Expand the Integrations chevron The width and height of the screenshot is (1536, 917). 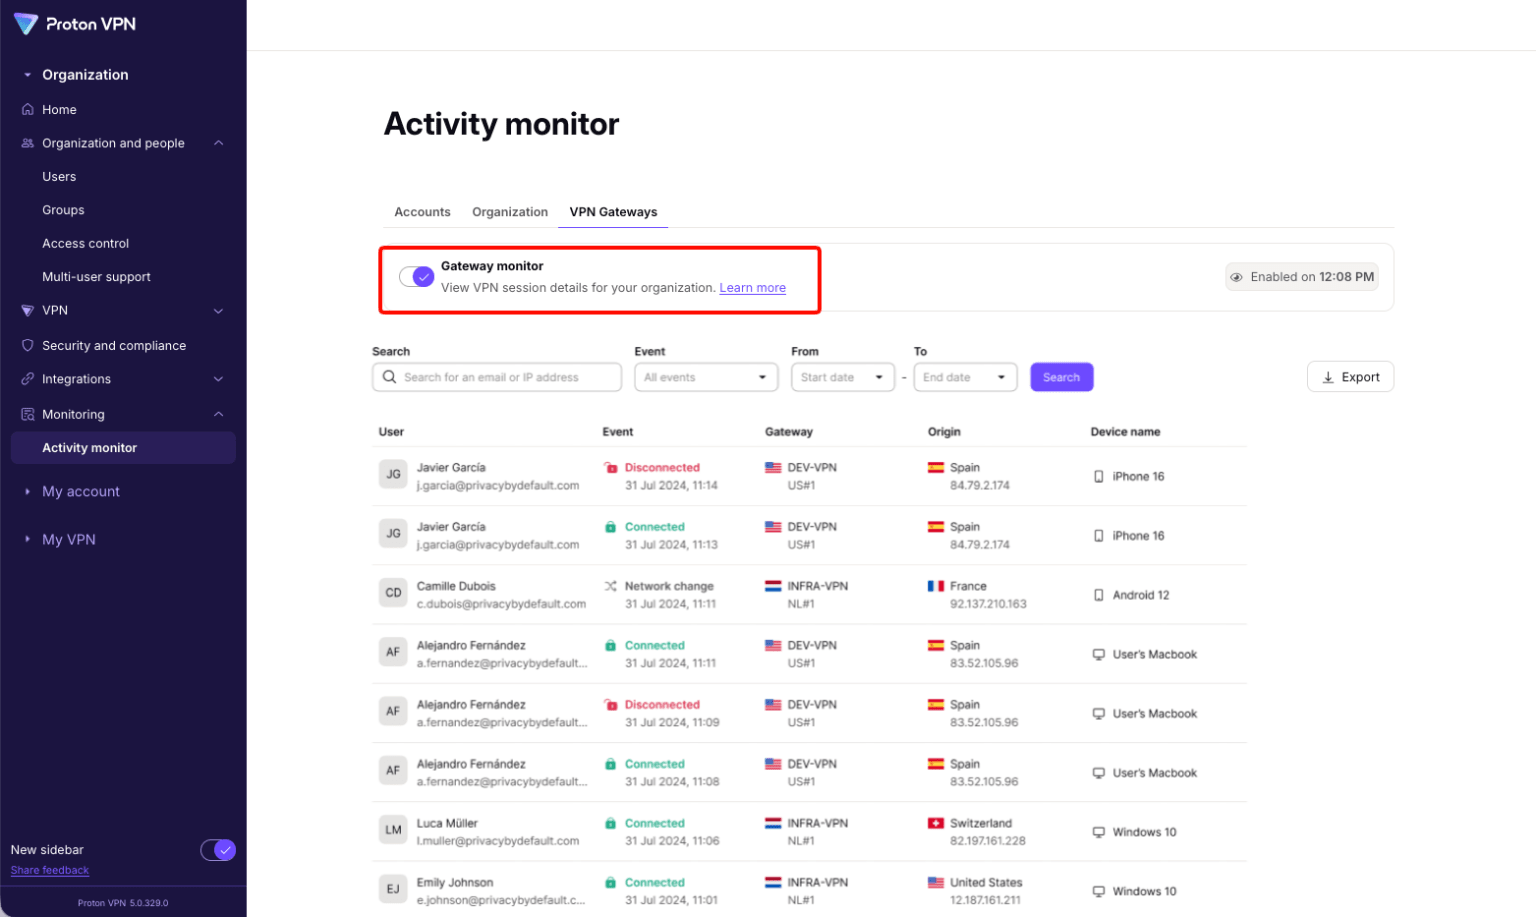218,379
